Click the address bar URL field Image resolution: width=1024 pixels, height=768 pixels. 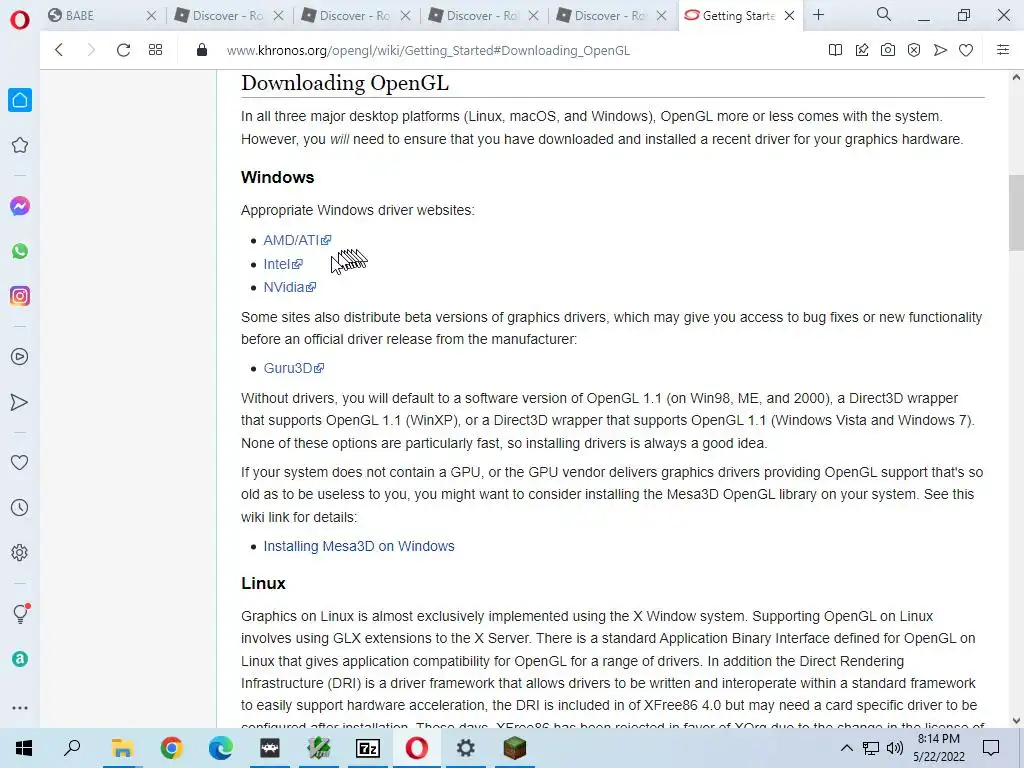pyautogui.click(x=428, y=50)
